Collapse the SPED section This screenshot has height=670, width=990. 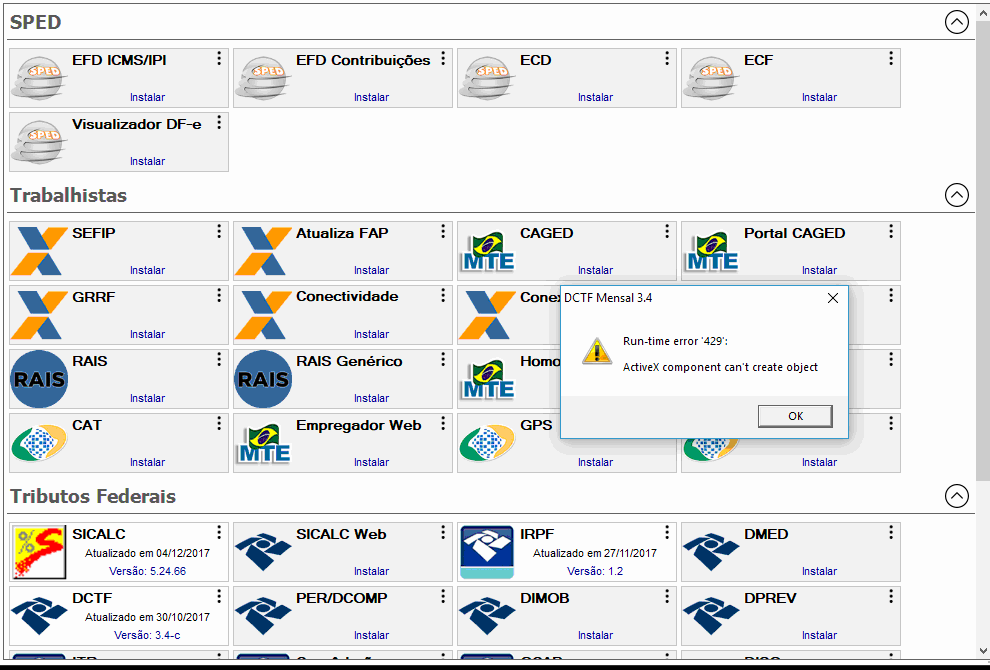point(957,23)
